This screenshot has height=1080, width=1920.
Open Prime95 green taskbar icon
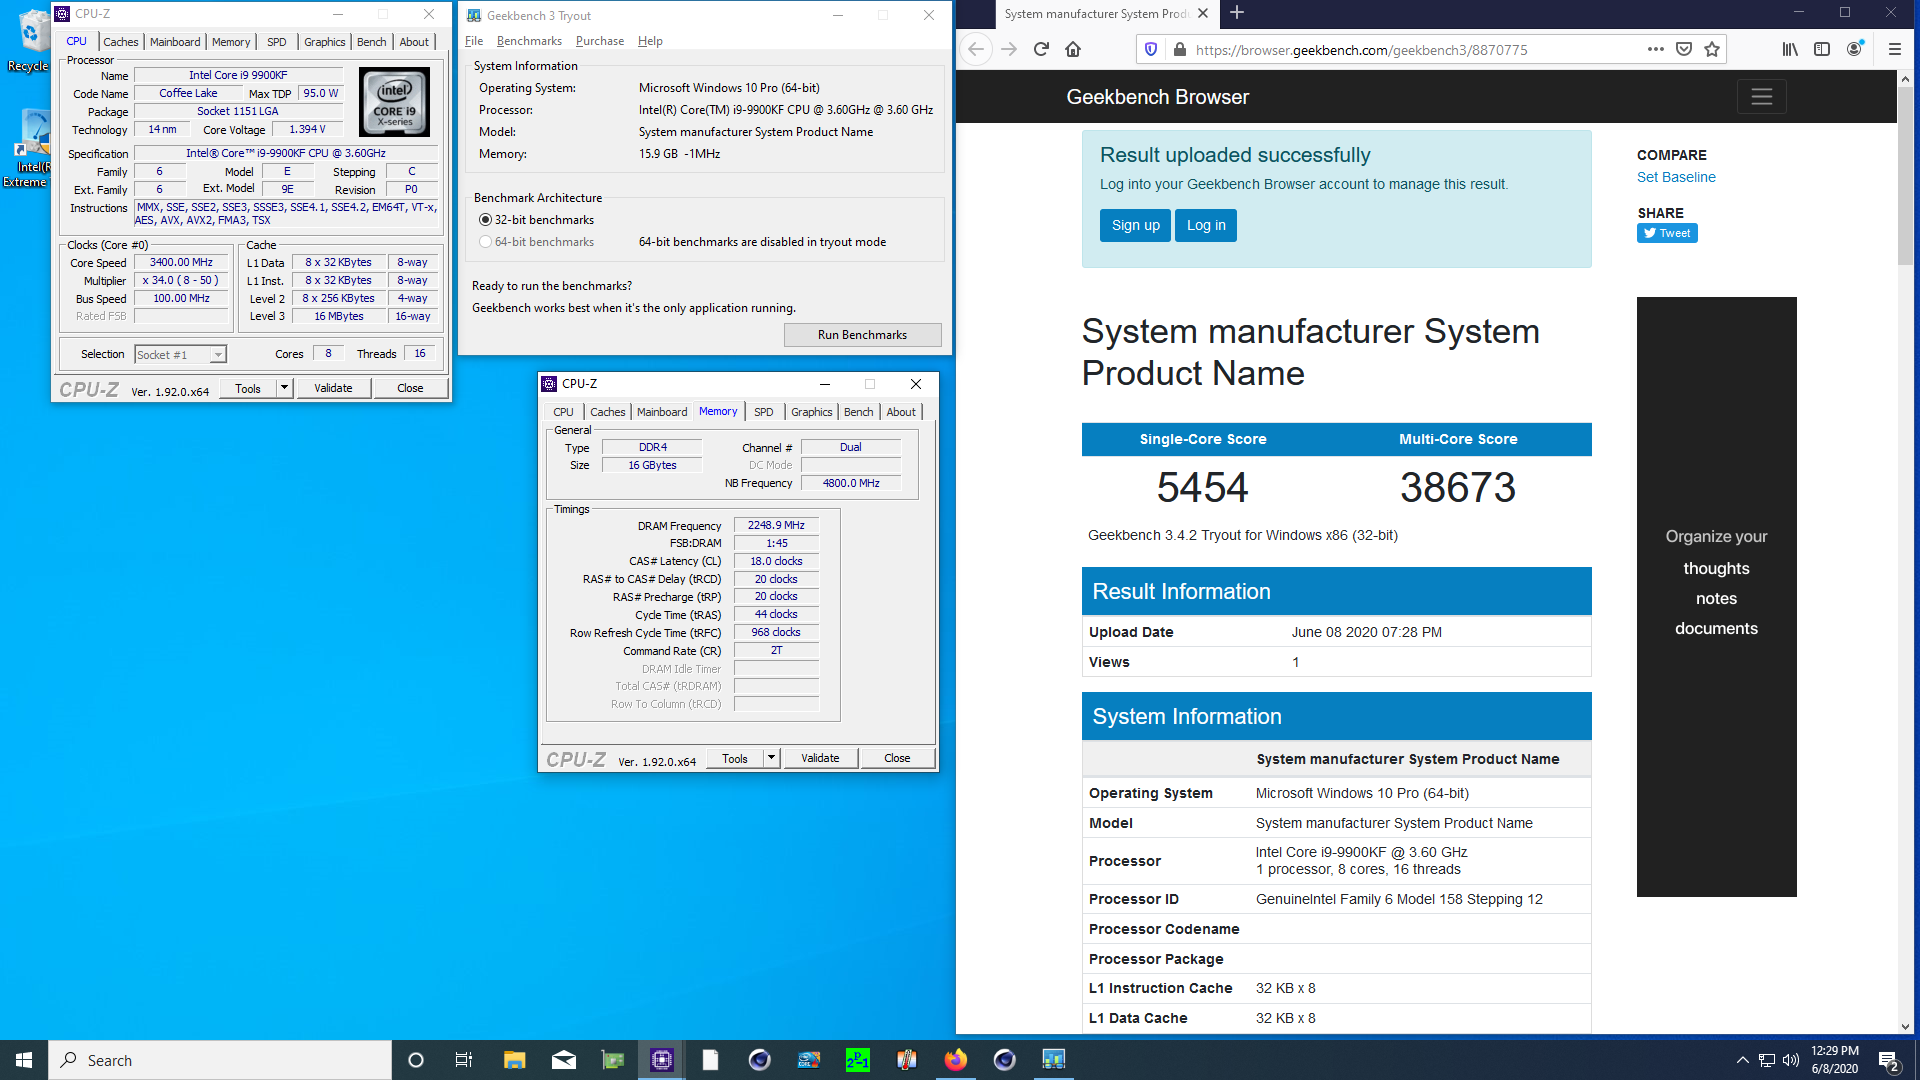tap(858, 1060)
